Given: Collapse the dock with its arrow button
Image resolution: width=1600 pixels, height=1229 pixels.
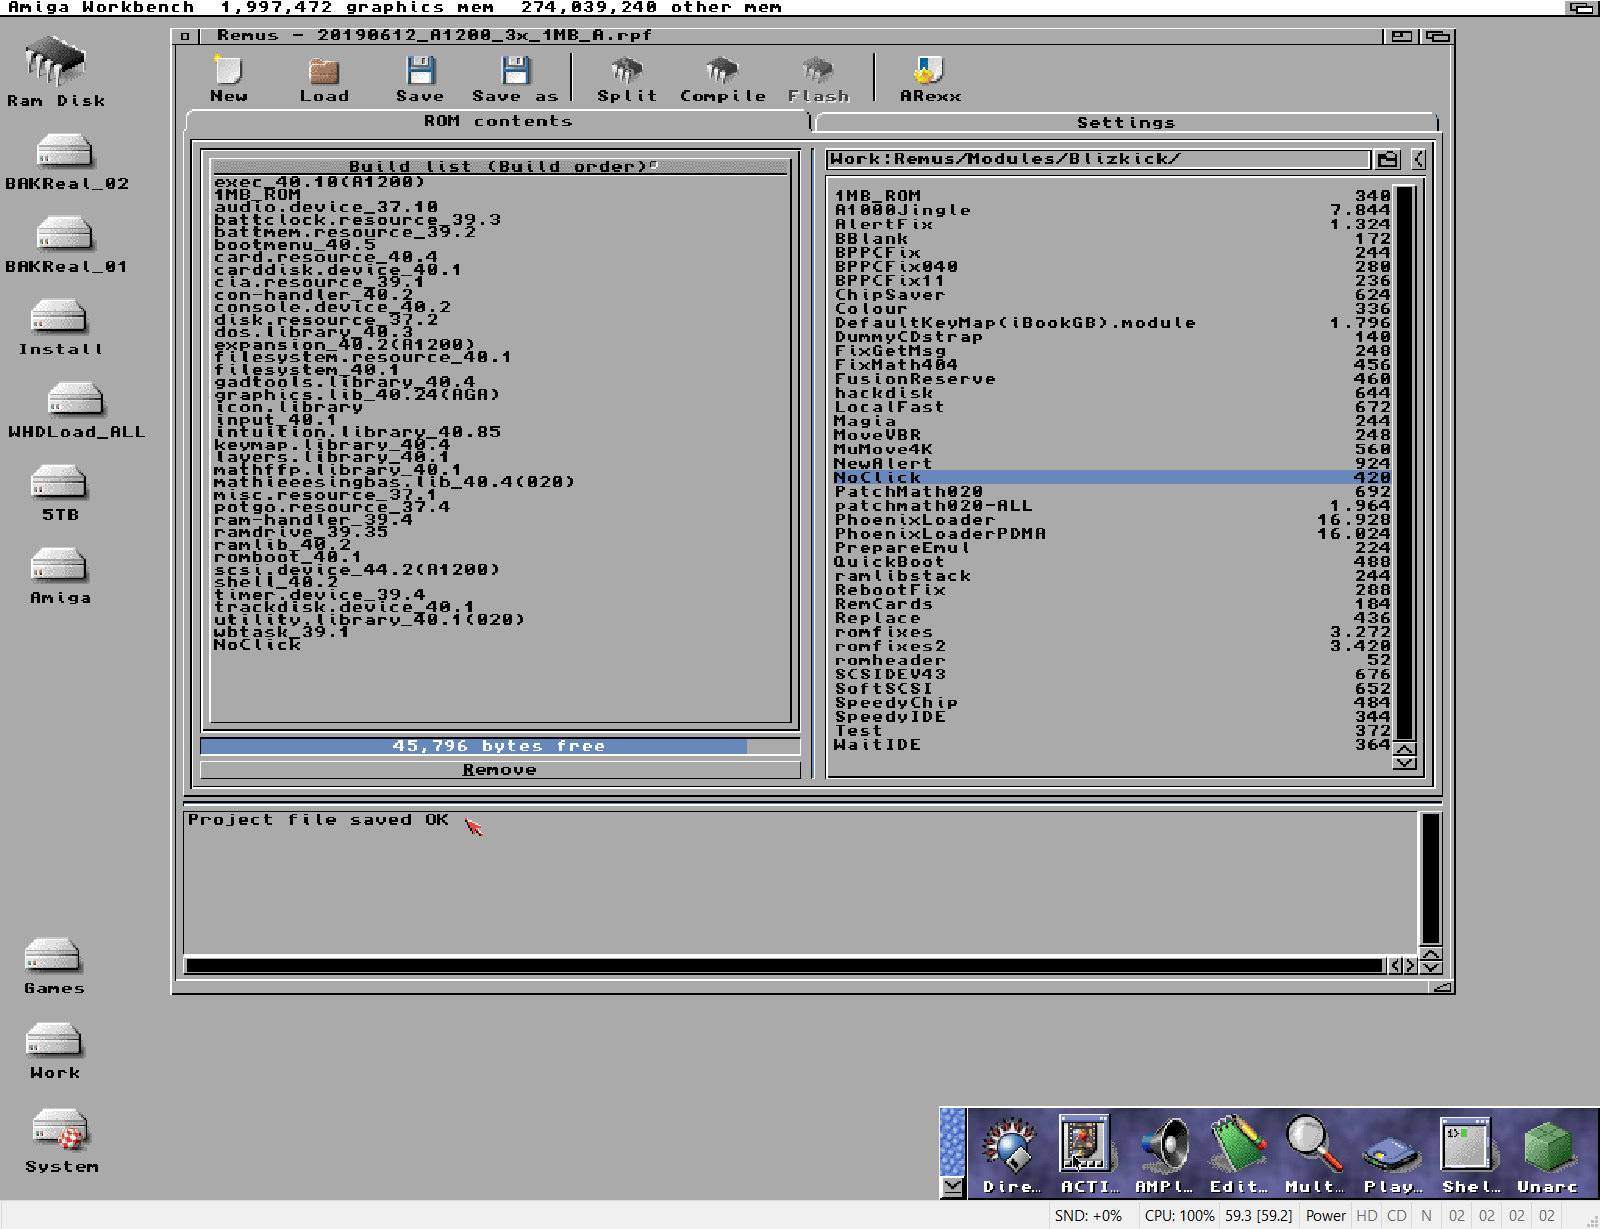Looking at the screenshot, I should tap(952, 1187).
